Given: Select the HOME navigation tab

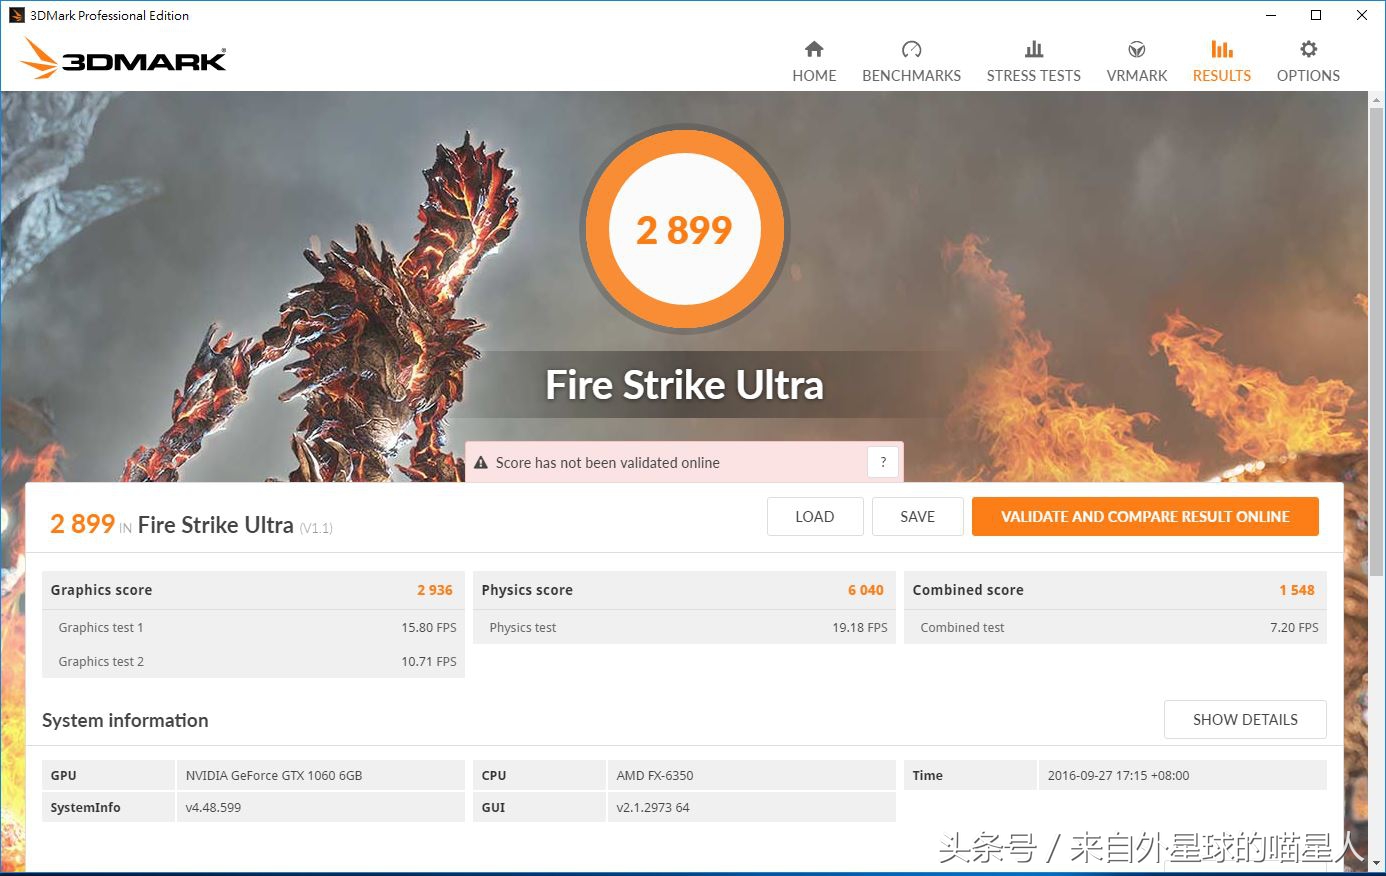Looking at the screenshot, I should pos(813,75).
